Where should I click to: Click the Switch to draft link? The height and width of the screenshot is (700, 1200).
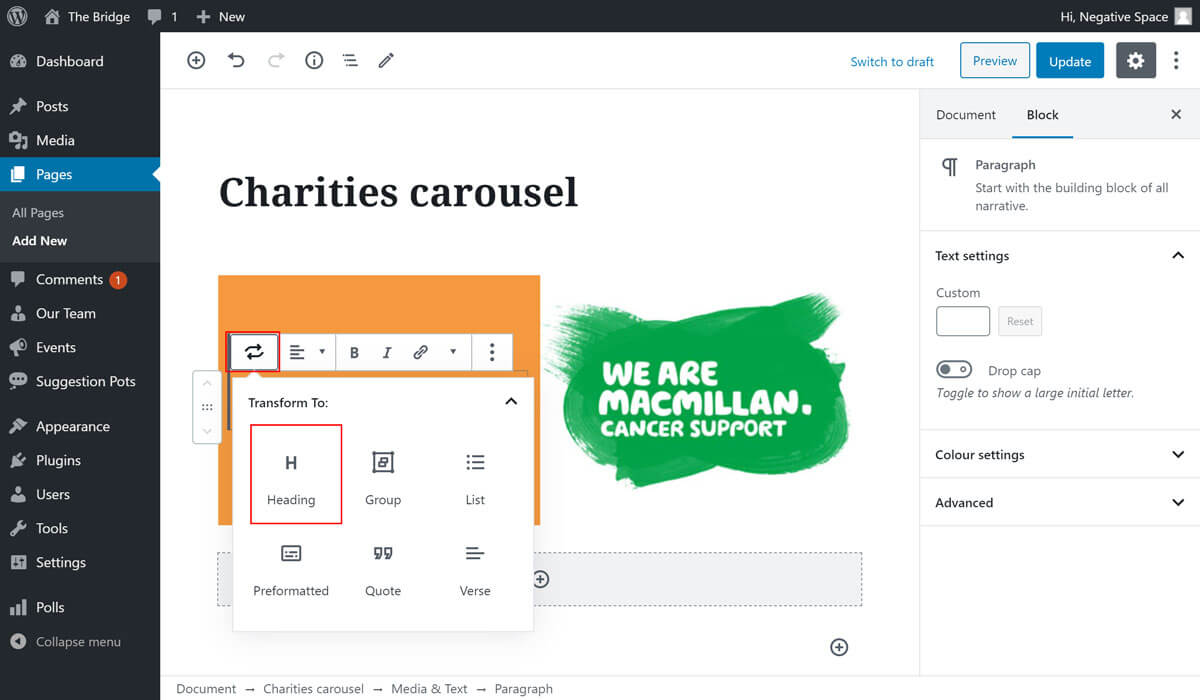892,62
